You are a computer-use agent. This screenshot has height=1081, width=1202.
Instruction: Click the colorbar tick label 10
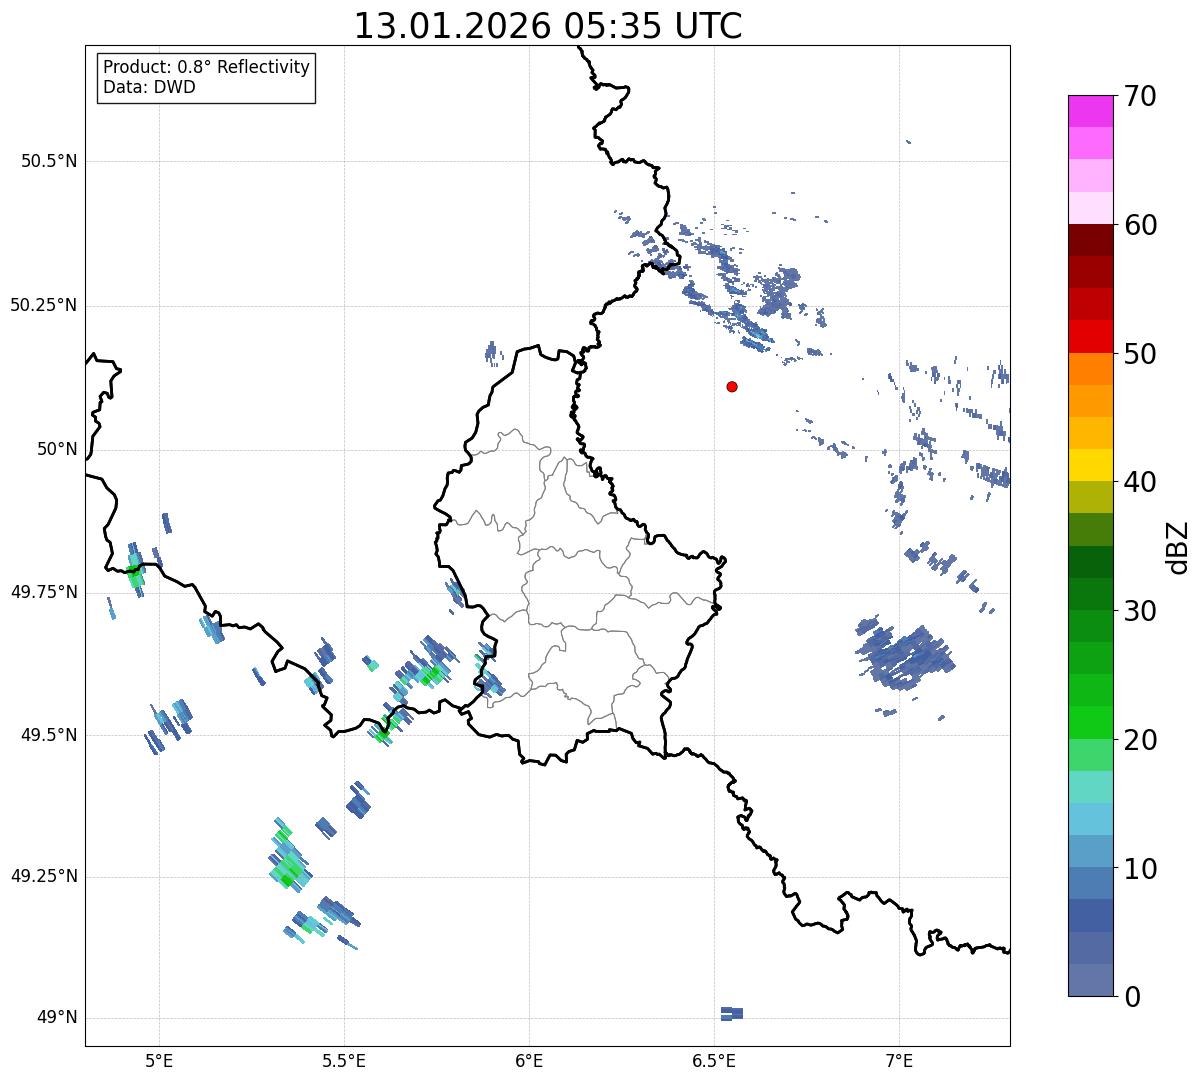point(1140,868)
